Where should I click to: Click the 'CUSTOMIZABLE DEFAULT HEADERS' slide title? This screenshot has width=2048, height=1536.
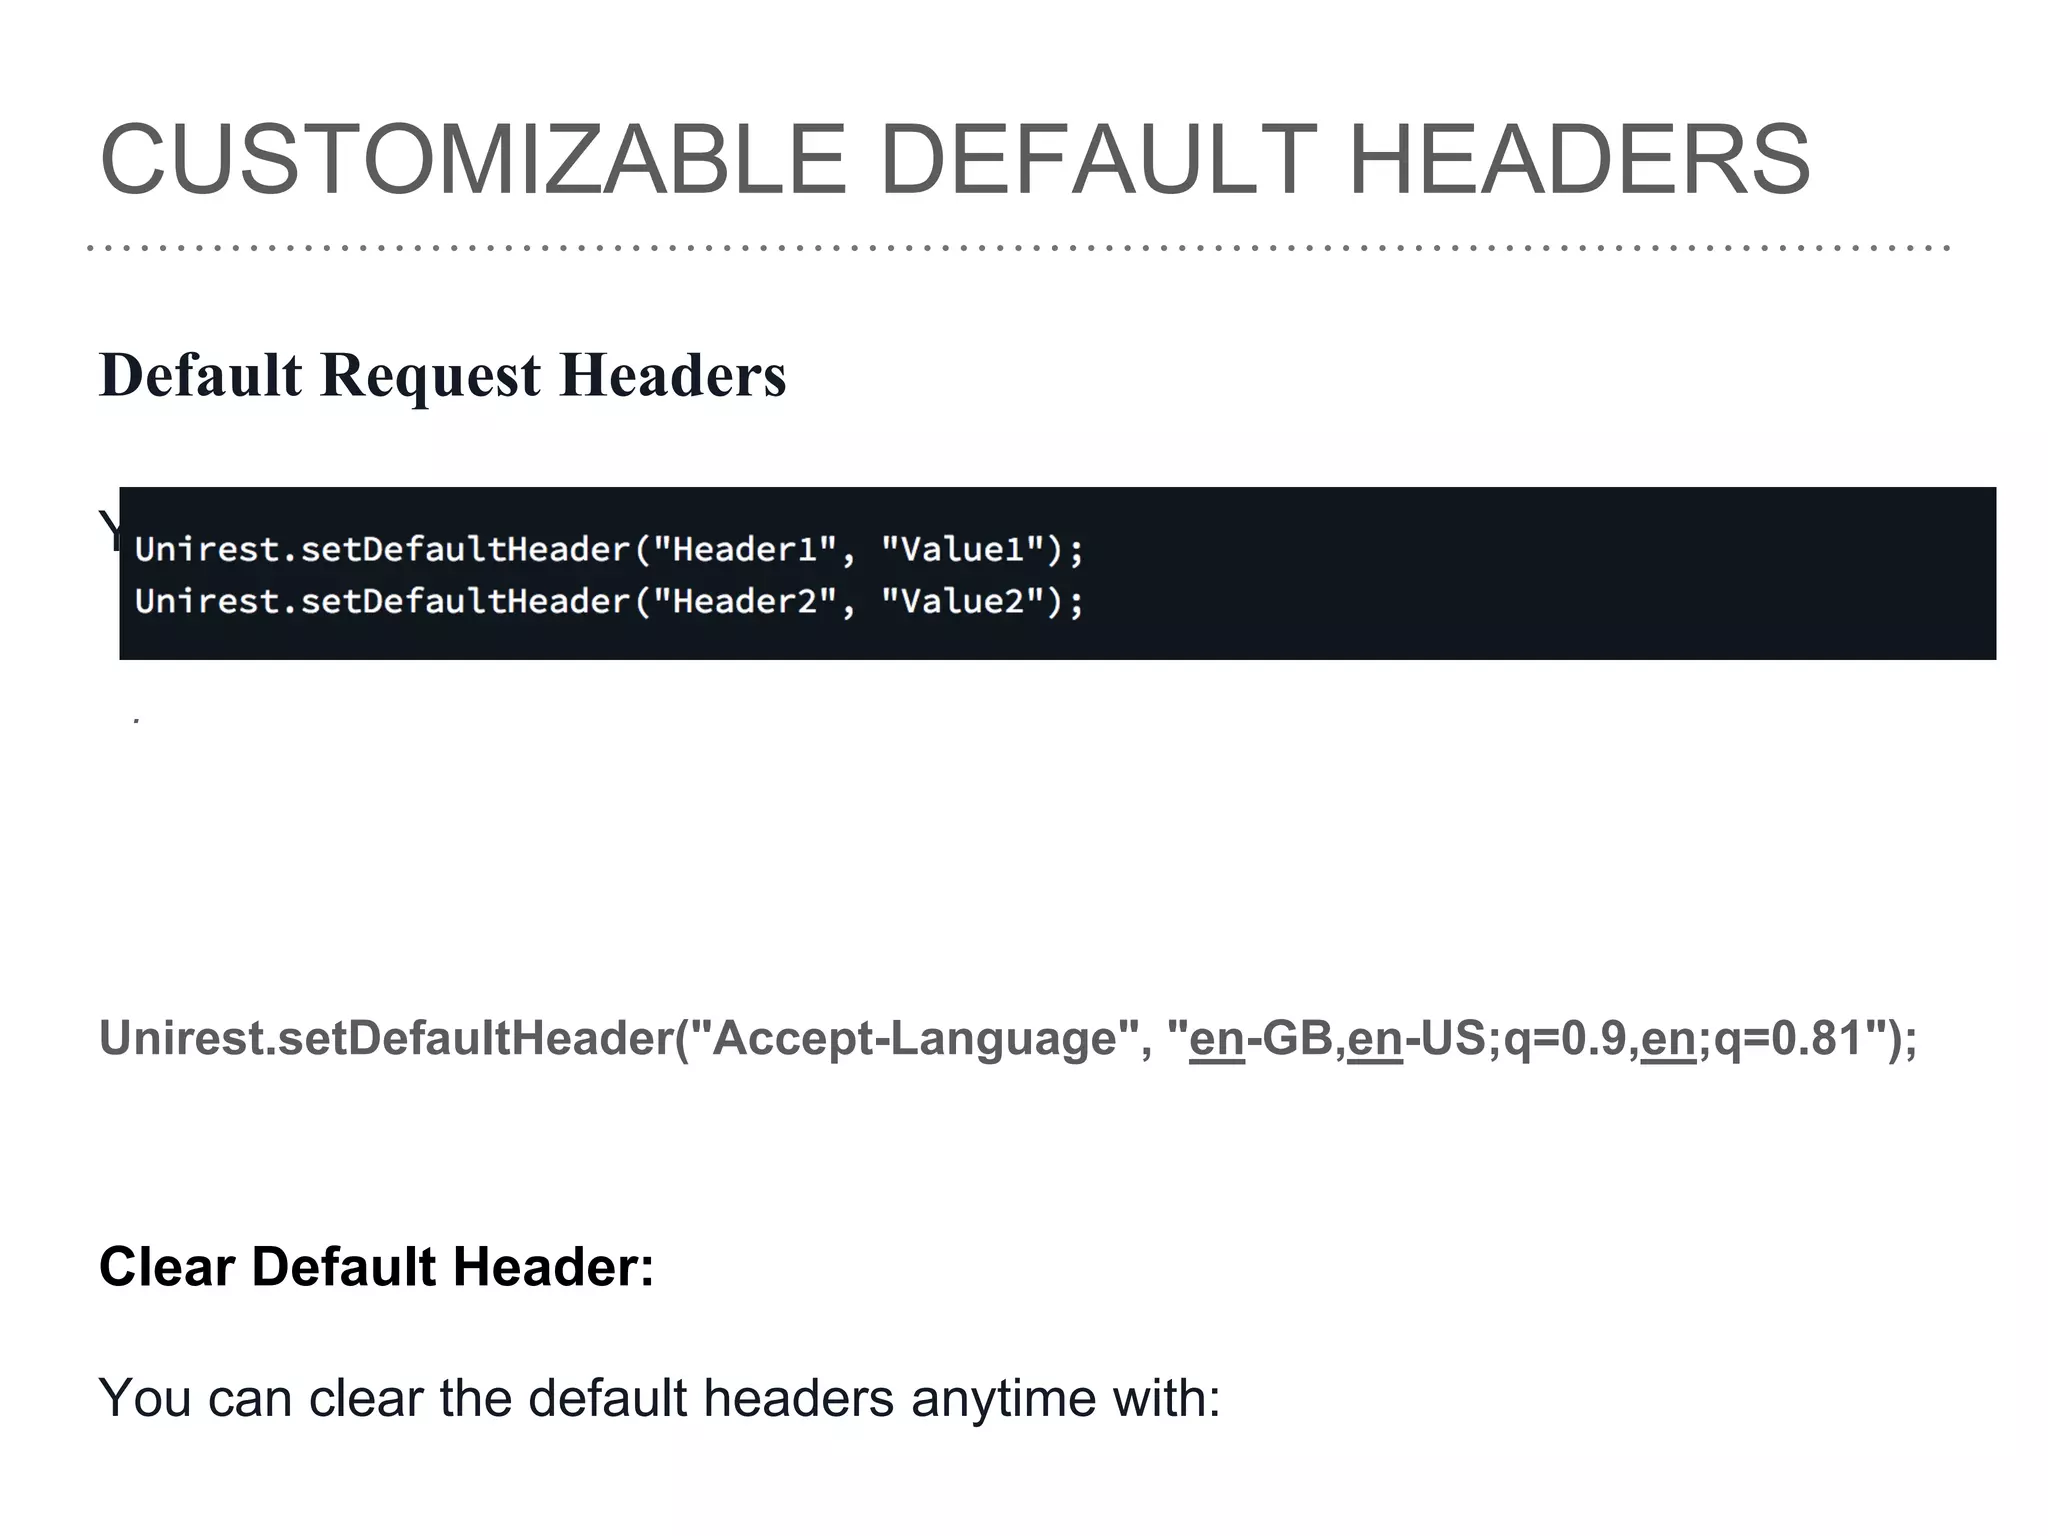click(x=955, y=160)
